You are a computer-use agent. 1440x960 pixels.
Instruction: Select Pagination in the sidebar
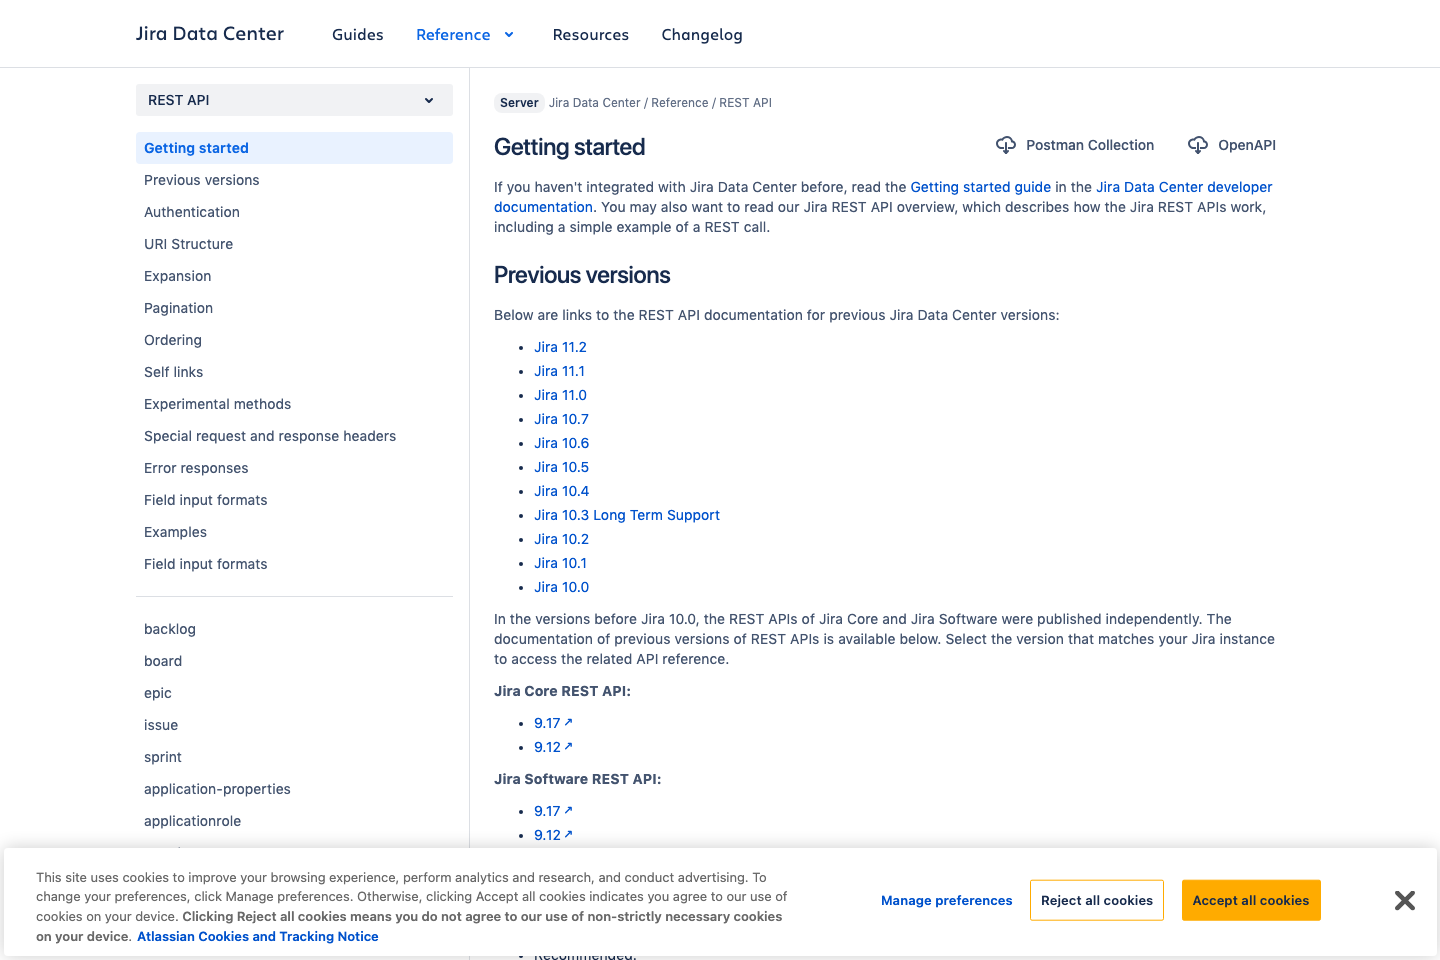178,308
